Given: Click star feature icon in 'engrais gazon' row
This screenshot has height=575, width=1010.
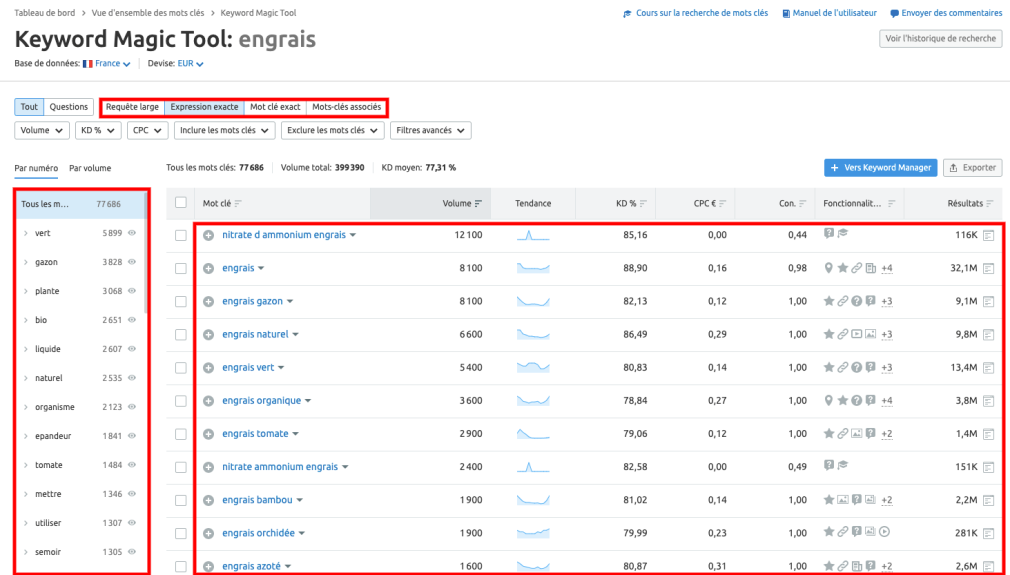Looking at the screenshot, I should coord(829,301).
